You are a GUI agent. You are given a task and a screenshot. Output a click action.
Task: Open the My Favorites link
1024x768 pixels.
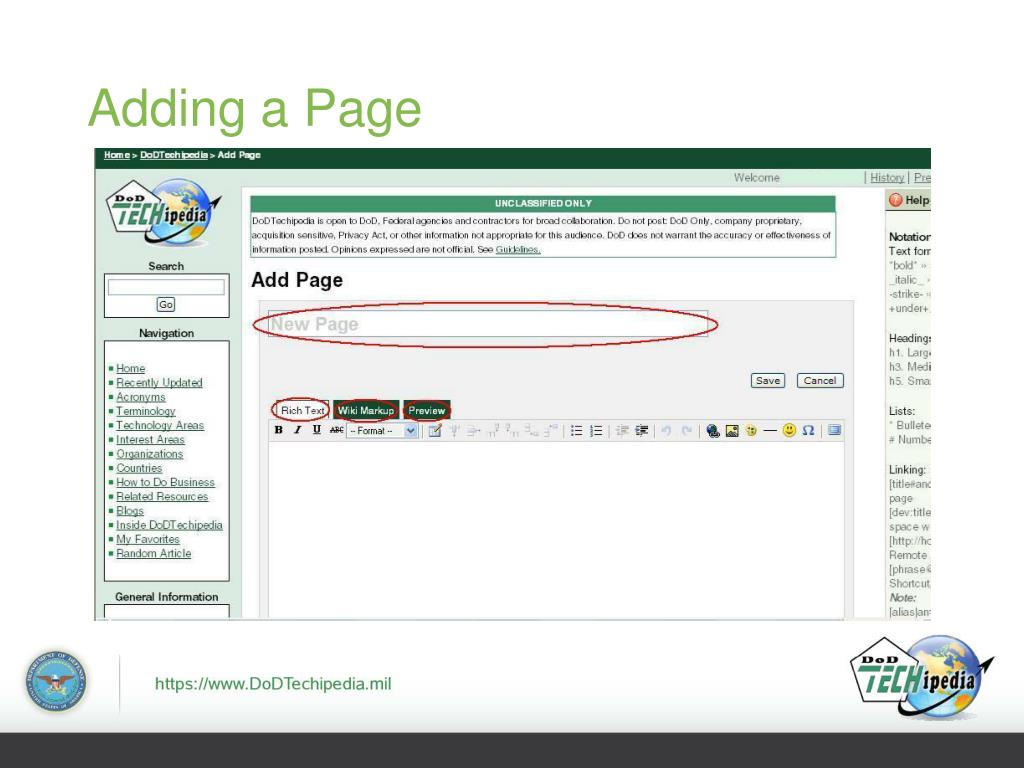click(x=148, y=539)
